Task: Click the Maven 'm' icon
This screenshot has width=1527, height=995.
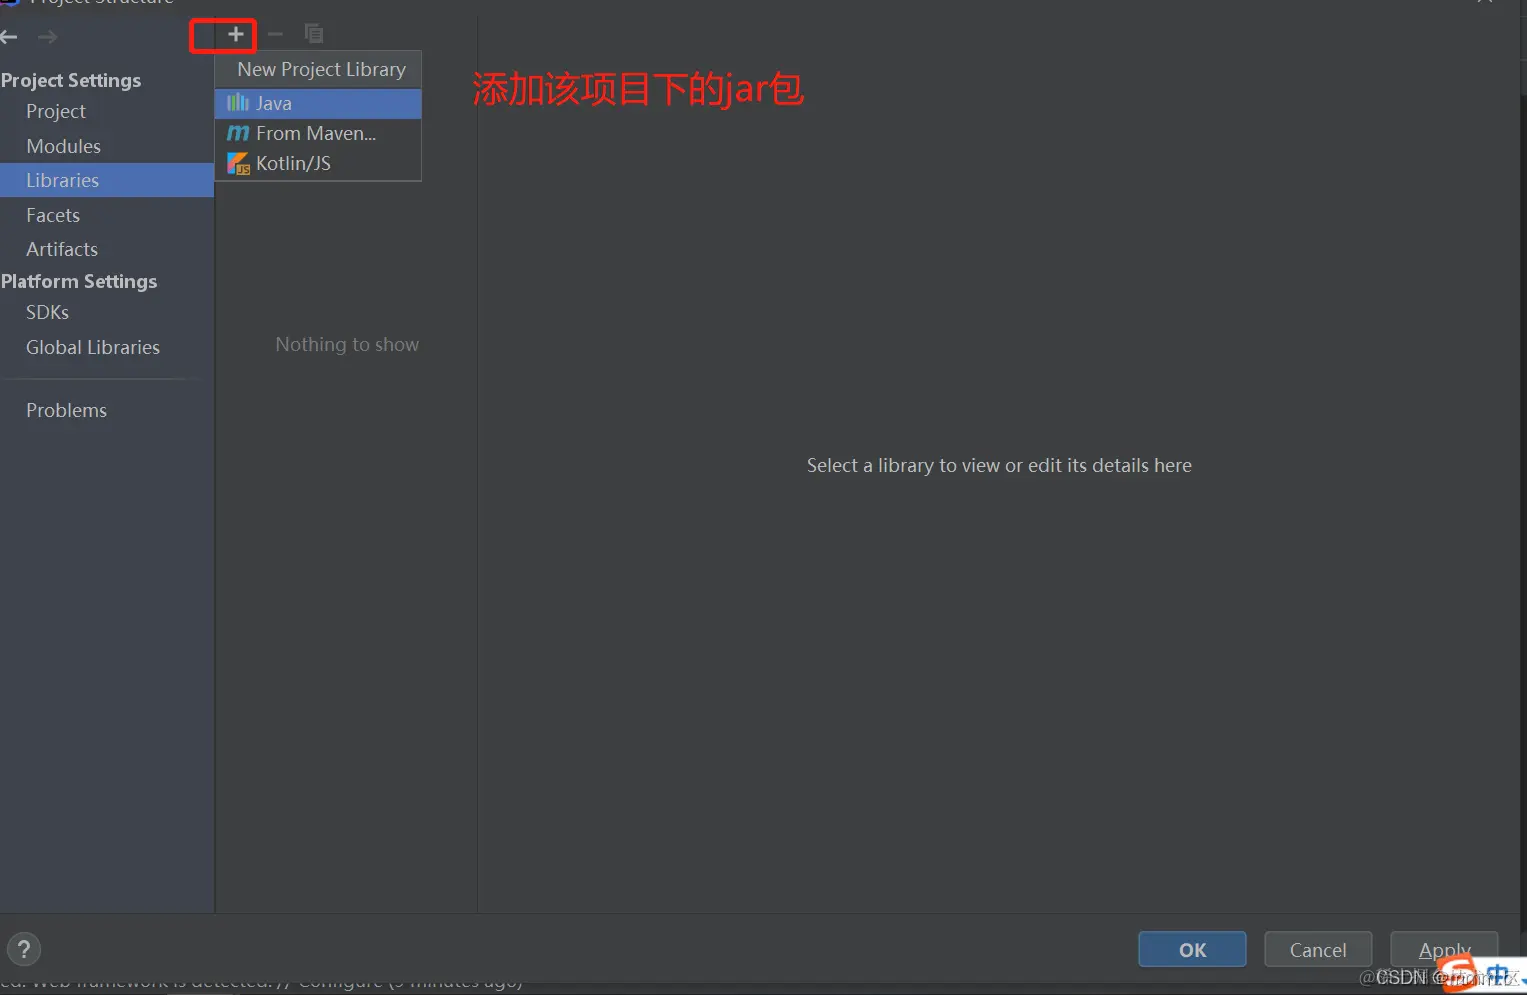Action: coord(238,133)
